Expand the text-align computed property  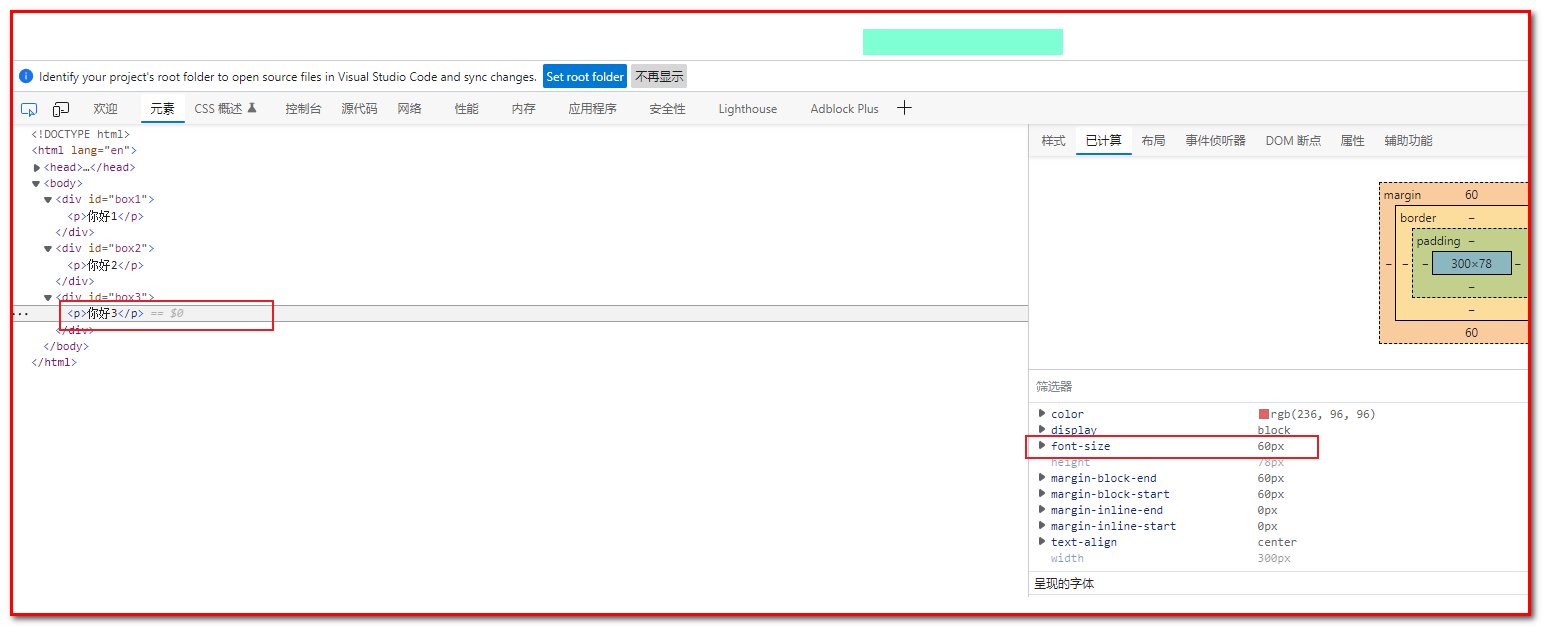pyautogui.click(x=1042, y=541)
